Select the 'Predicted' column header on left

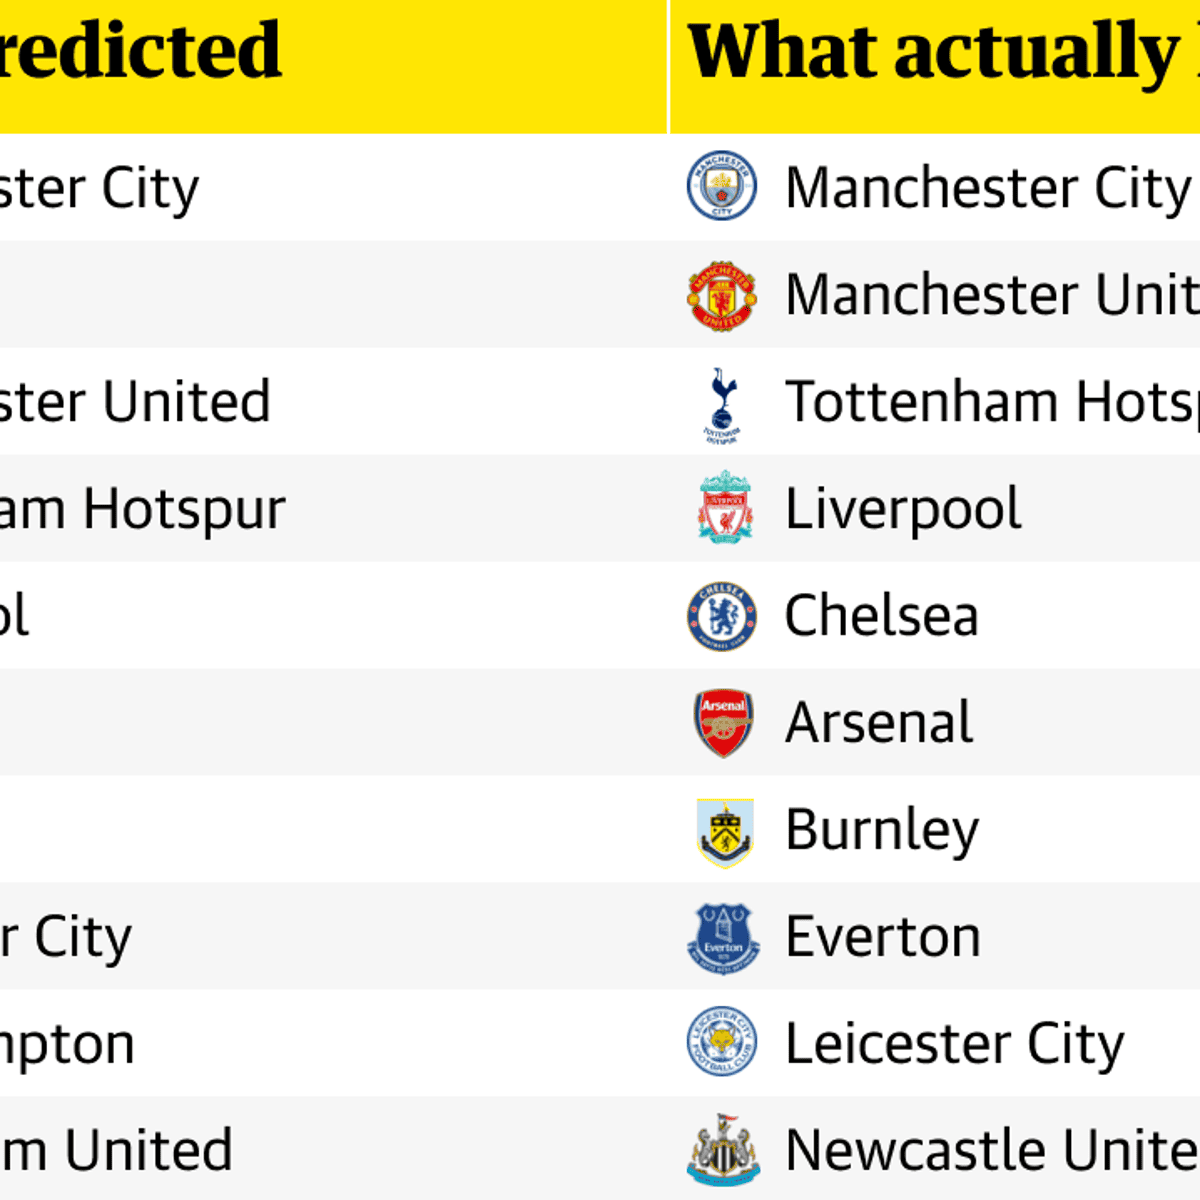140,52
